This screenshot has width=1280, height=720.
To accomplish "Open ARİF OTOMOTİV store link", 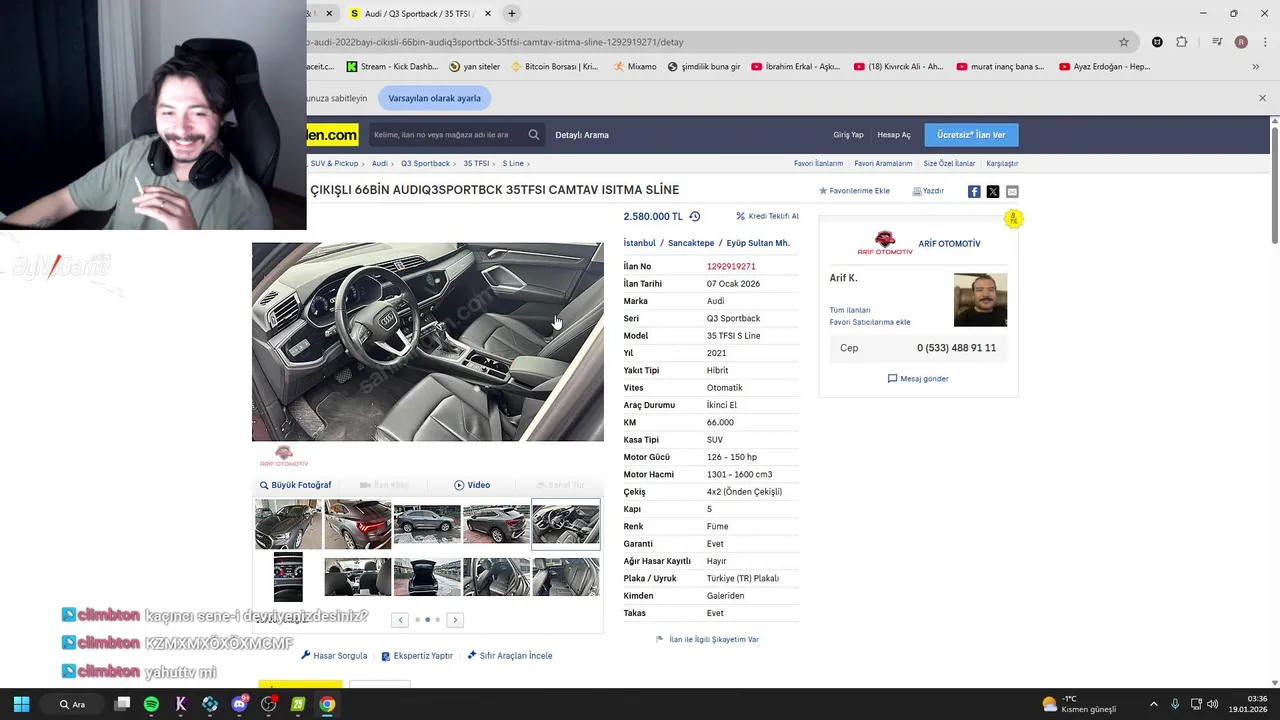I will (949, 244).
